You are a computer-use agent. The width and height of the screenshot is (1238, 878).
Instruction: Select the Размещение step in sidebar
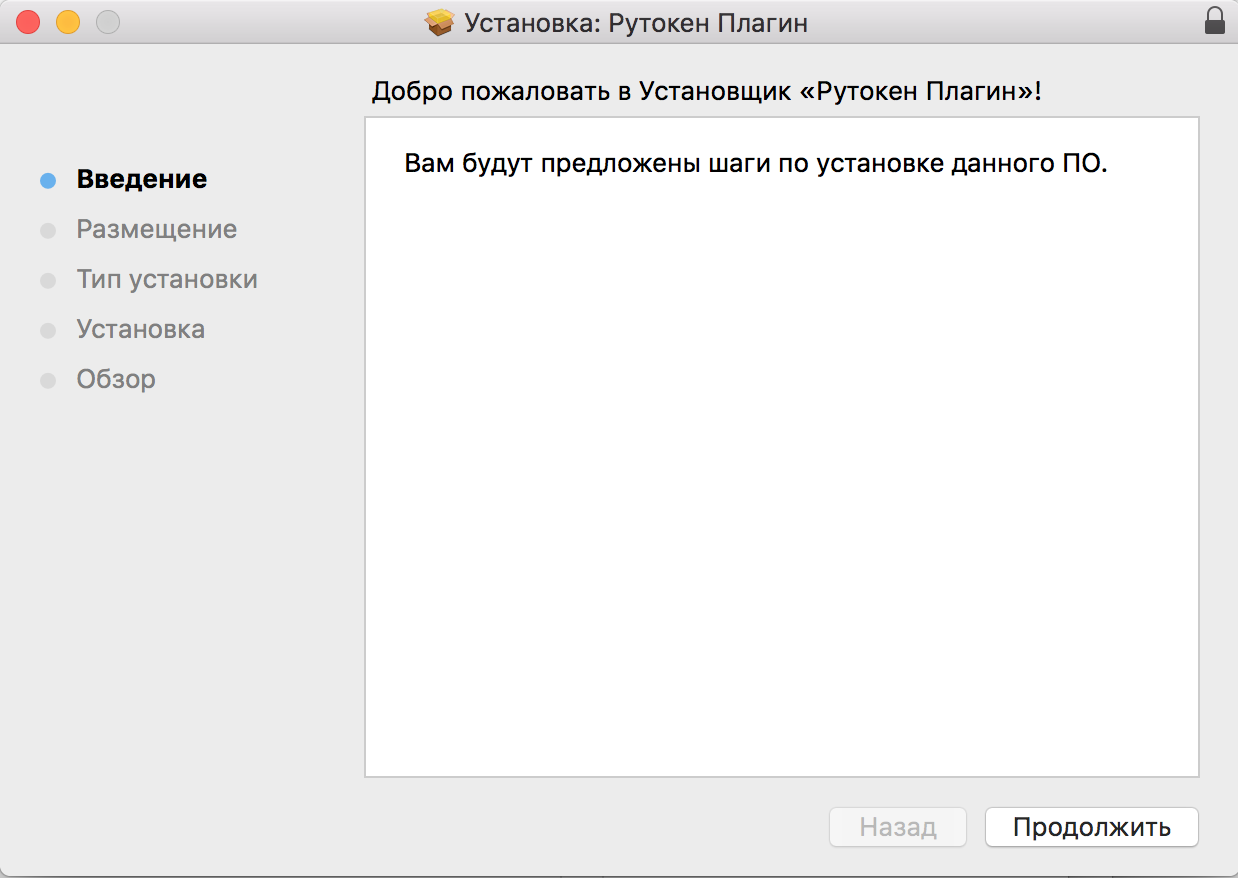pyautogui.click(x=157, y=230)
